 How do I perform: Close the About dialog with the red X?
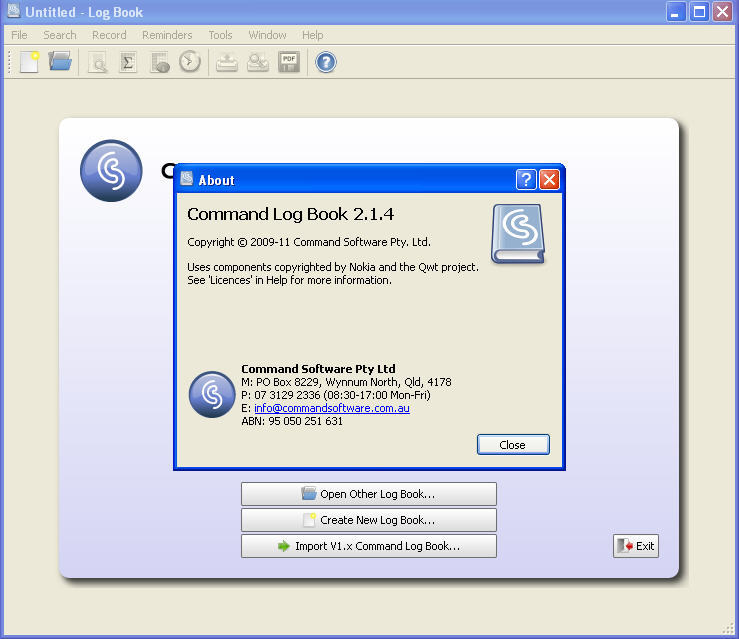(x=549, y=180)
